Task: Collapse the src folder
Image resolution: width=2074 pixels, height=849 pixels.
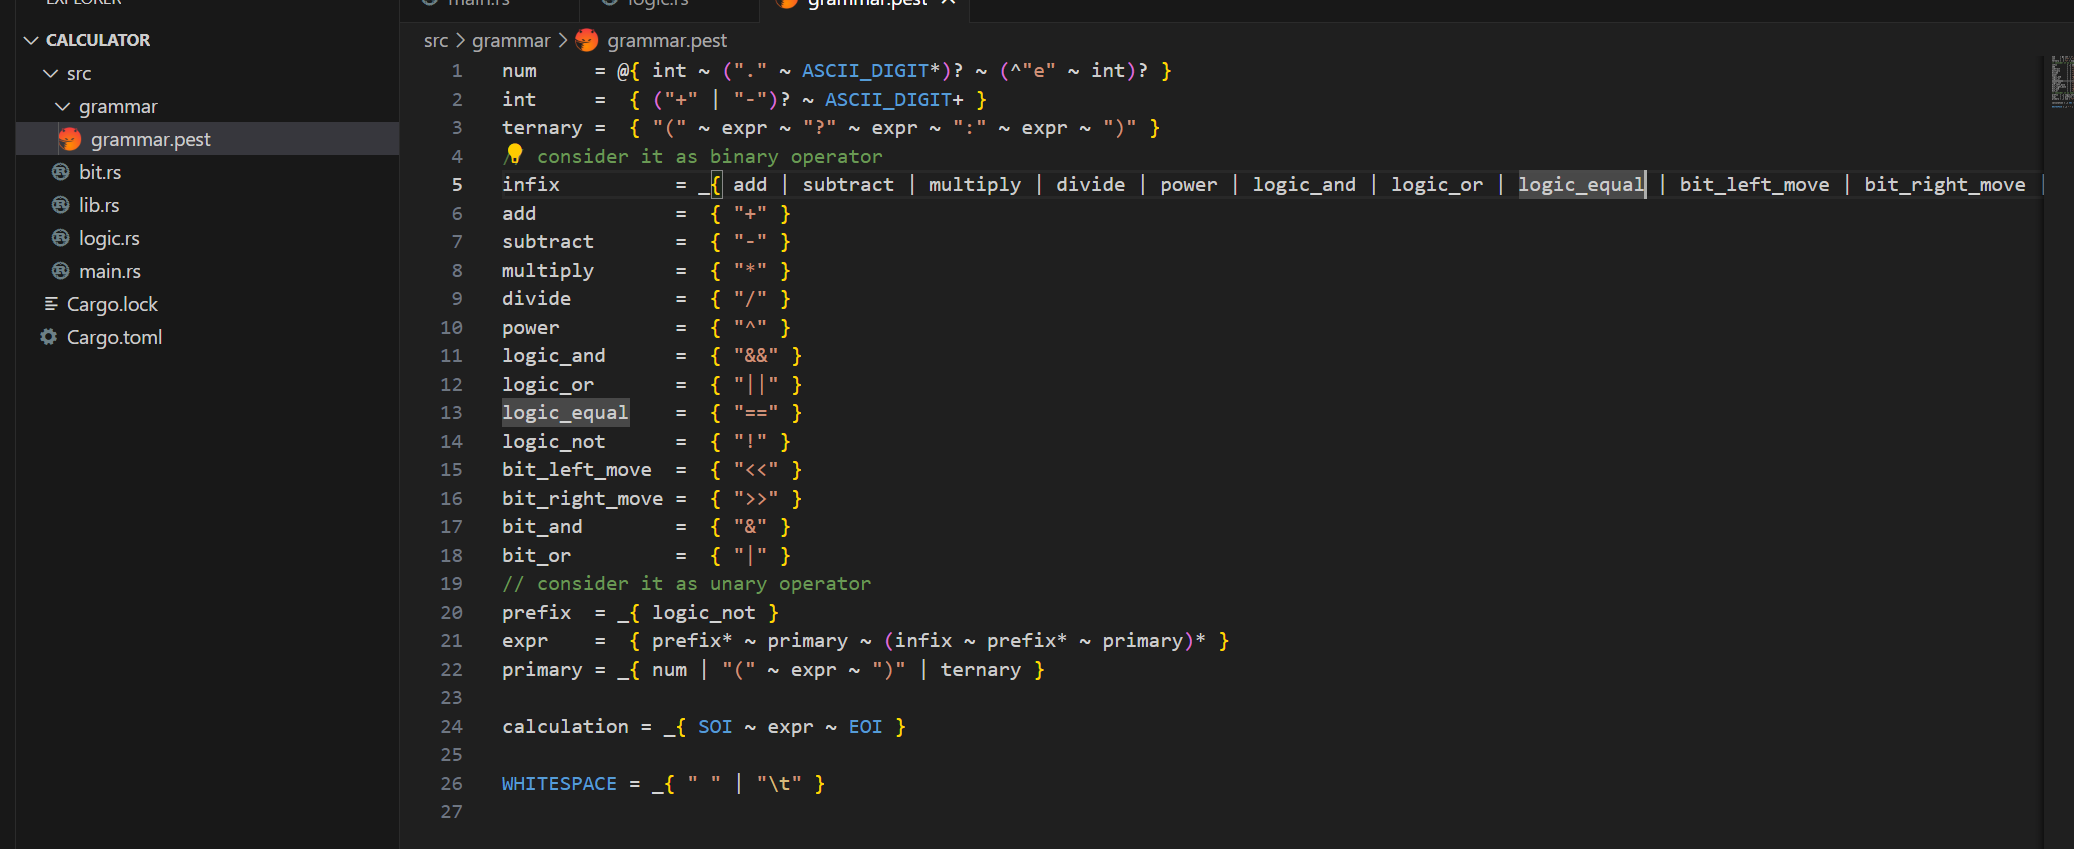Action: tap(50, 73)
